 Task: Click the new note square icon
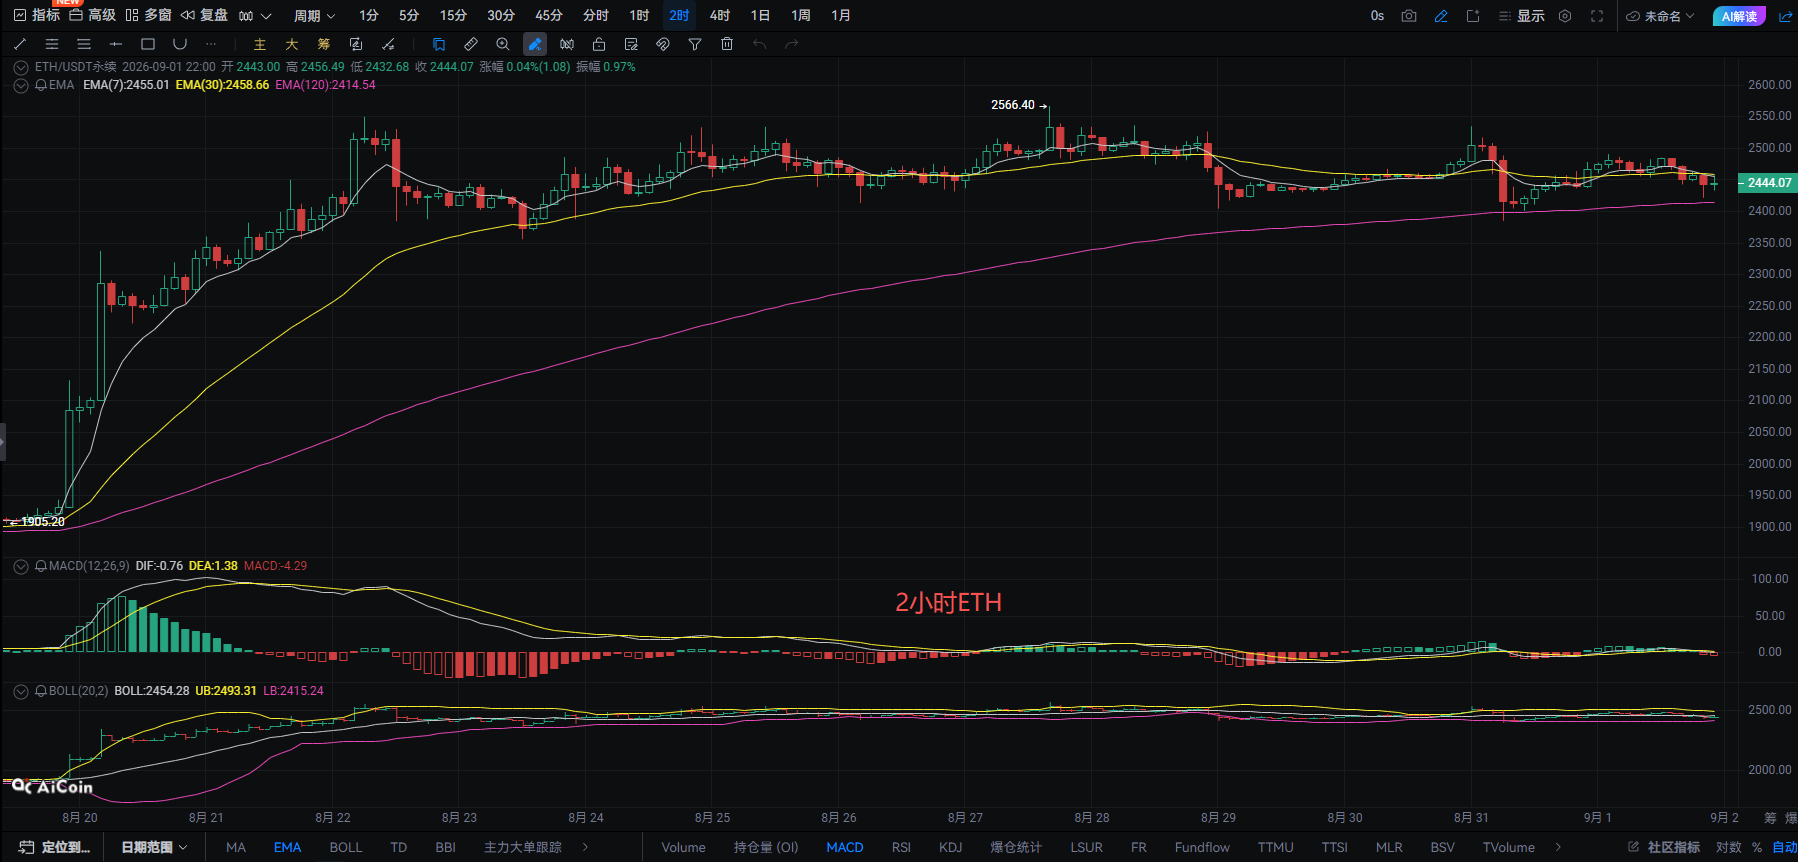coord(1473,16)
